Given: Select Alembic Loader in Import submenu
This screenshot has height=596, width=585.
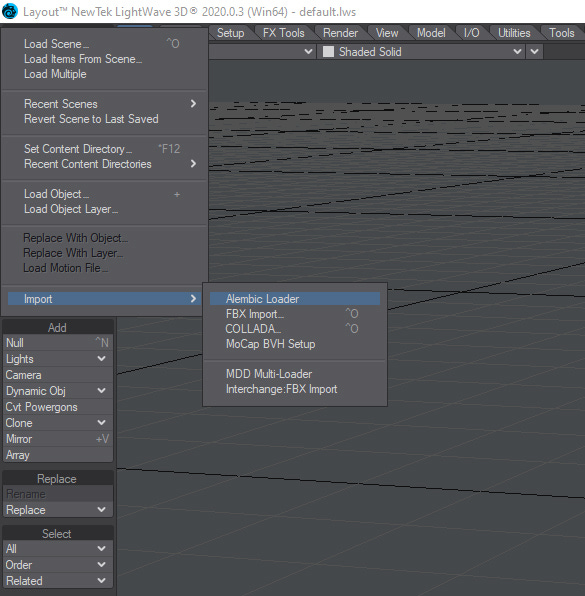Looking at the screenshot, I should [295, 299].
